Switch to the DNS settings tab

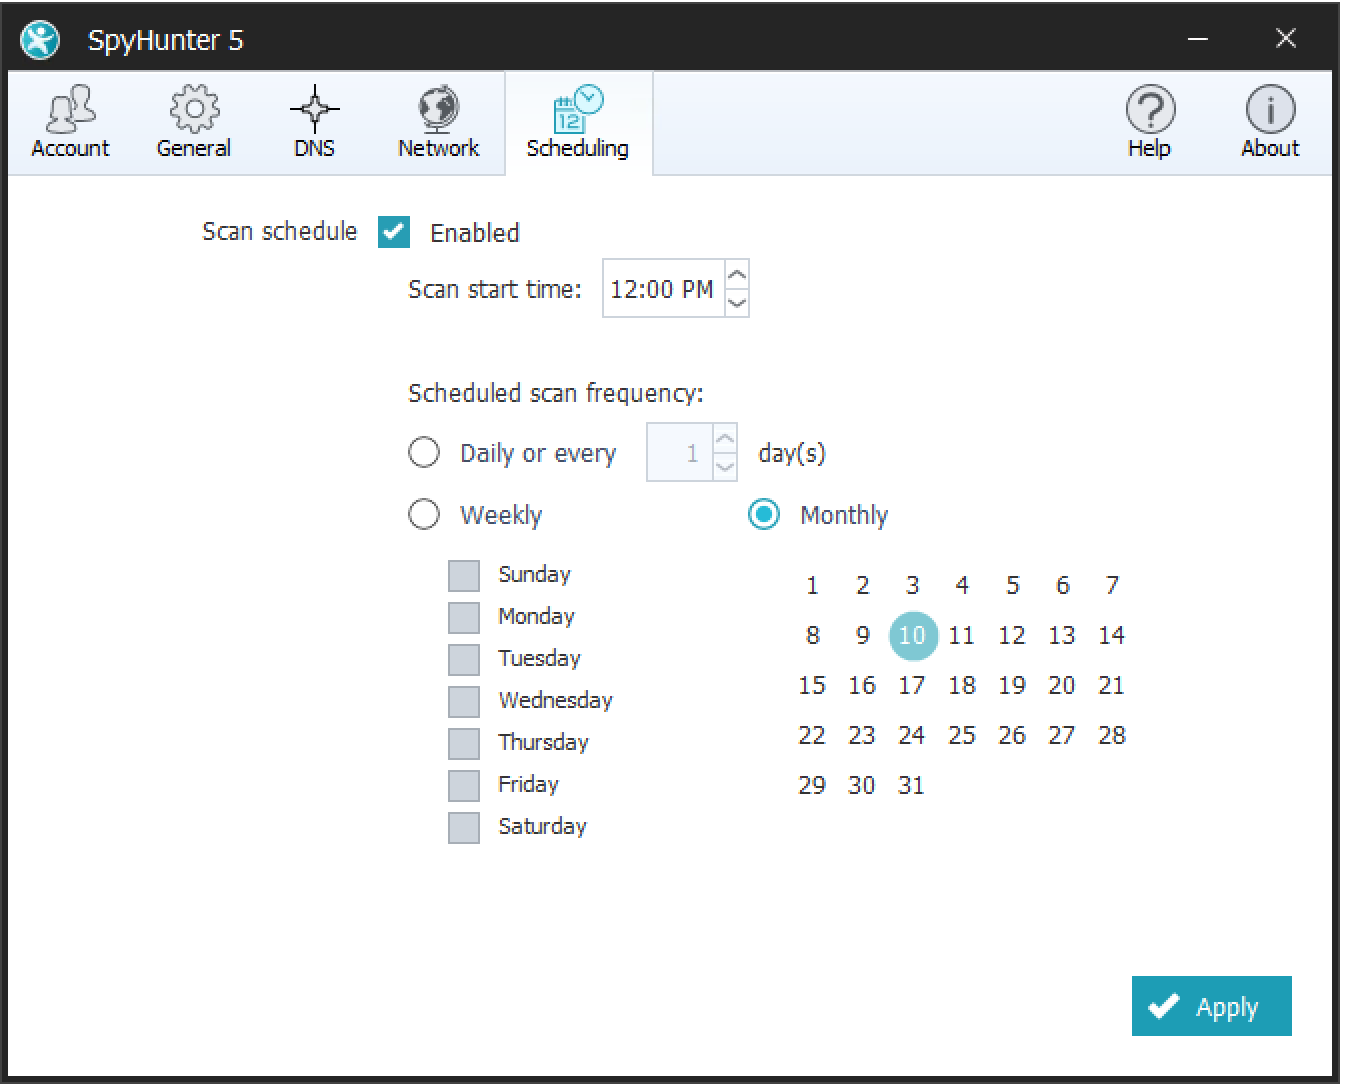(314, 122)
